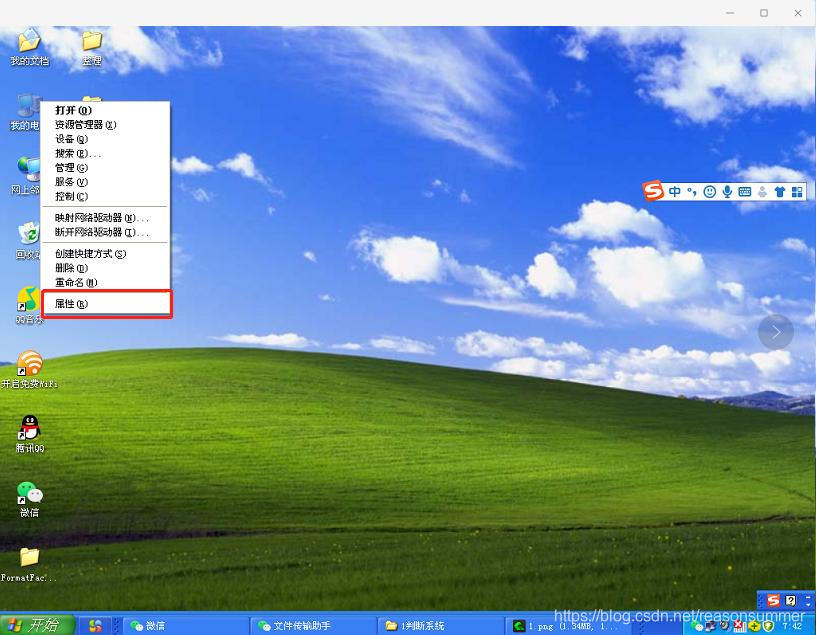Switch to the 微信 taskbar button
The width and height of the screenshot is (816, 635).
click(x=185, y=626)
